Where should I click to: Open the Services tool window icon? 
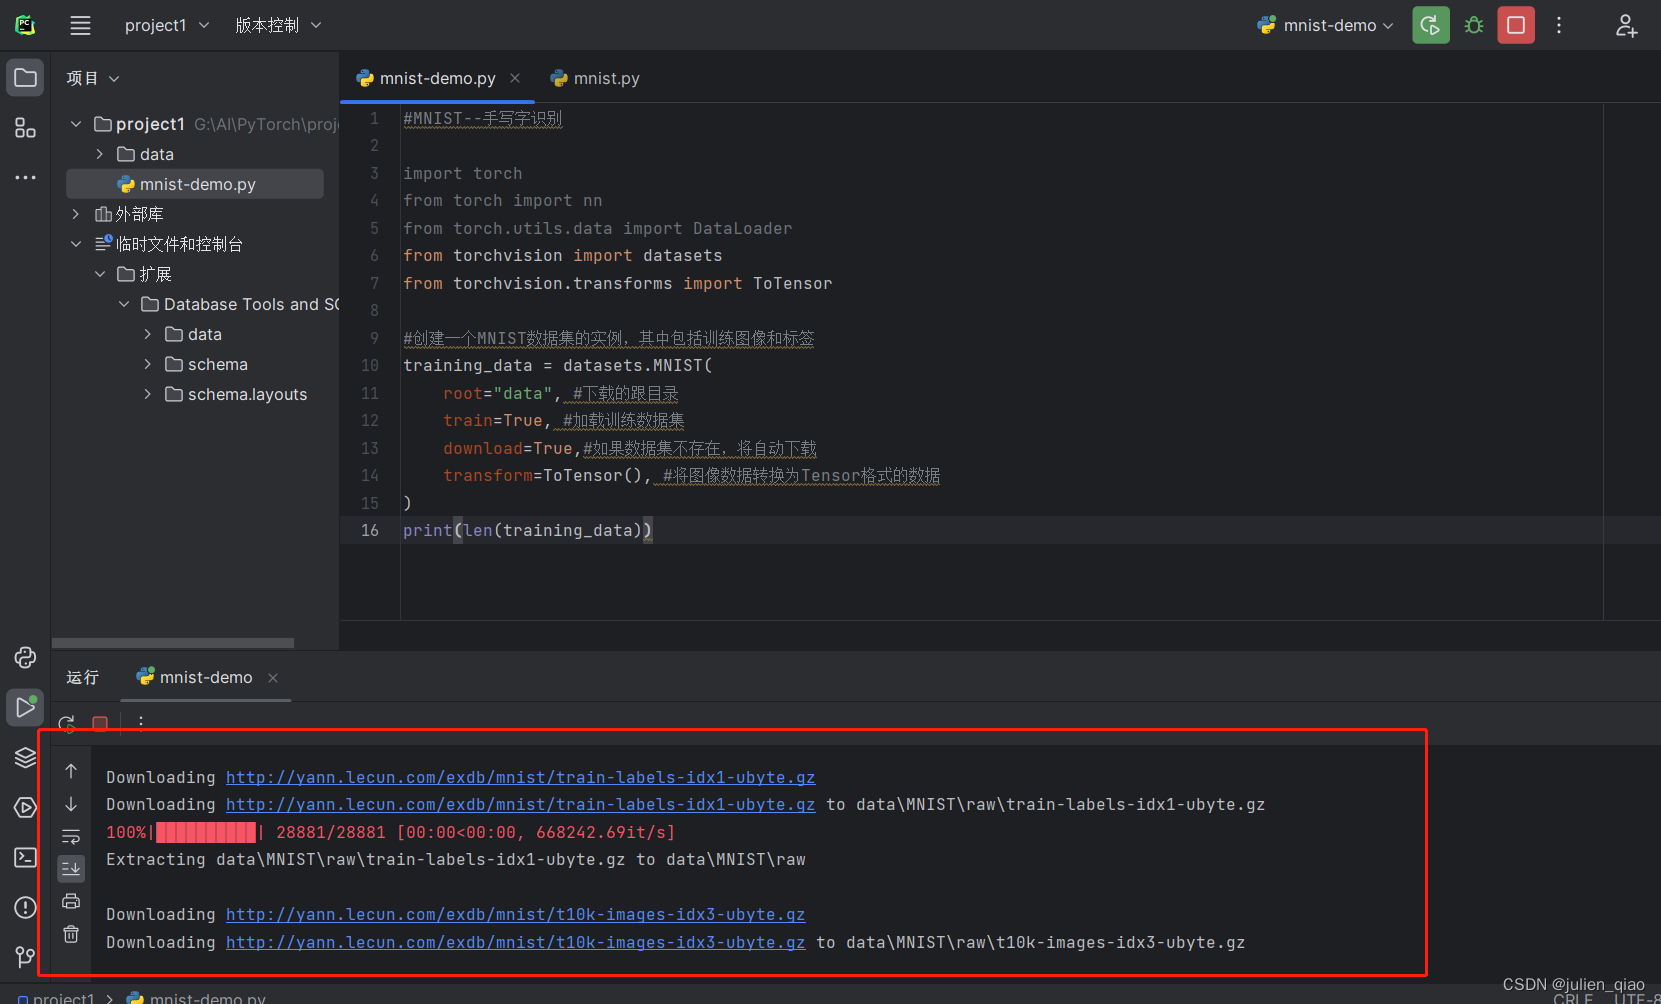tap(25, 807)
